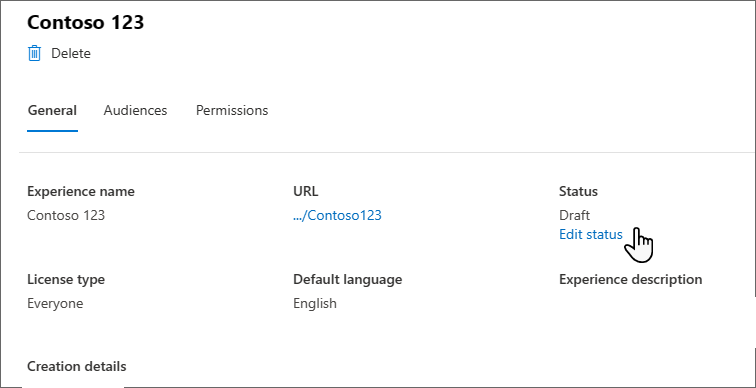
Task: Click the Contoso 123 page heading
Action: (85, 23)
